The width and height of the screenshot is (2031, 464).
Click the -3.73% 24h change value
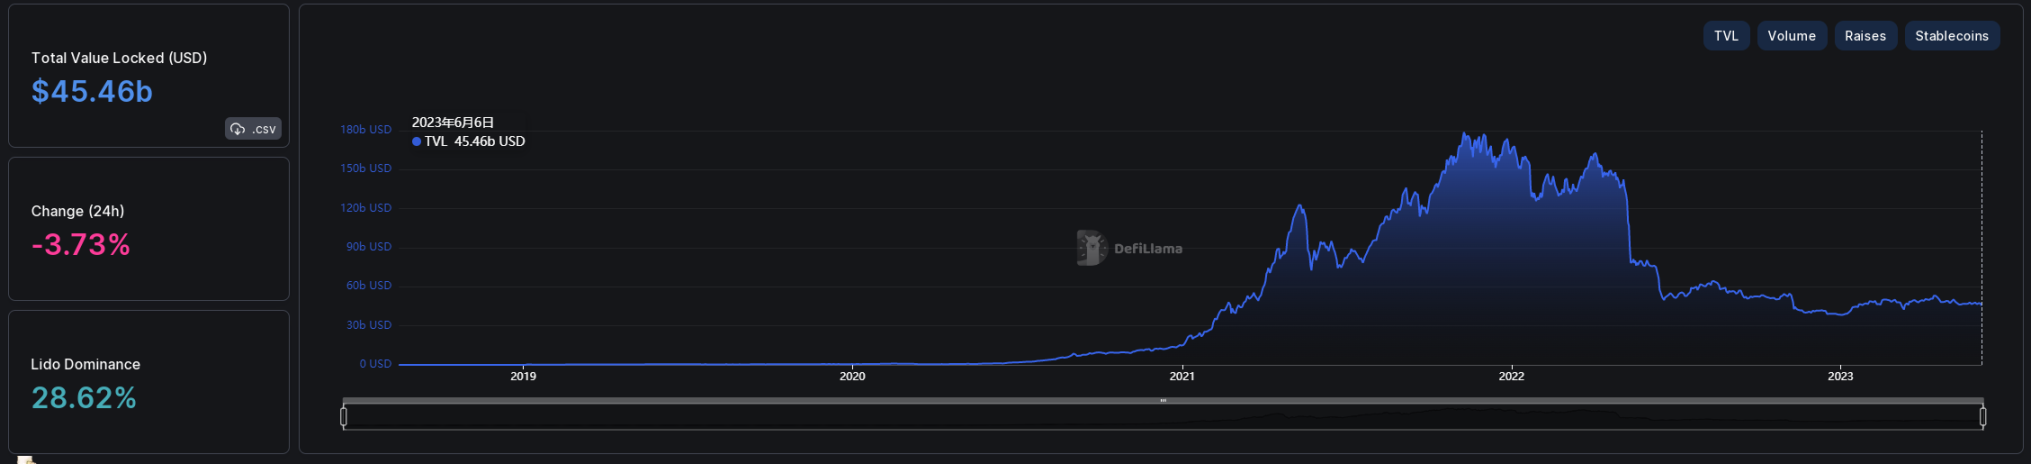[81, 245]
